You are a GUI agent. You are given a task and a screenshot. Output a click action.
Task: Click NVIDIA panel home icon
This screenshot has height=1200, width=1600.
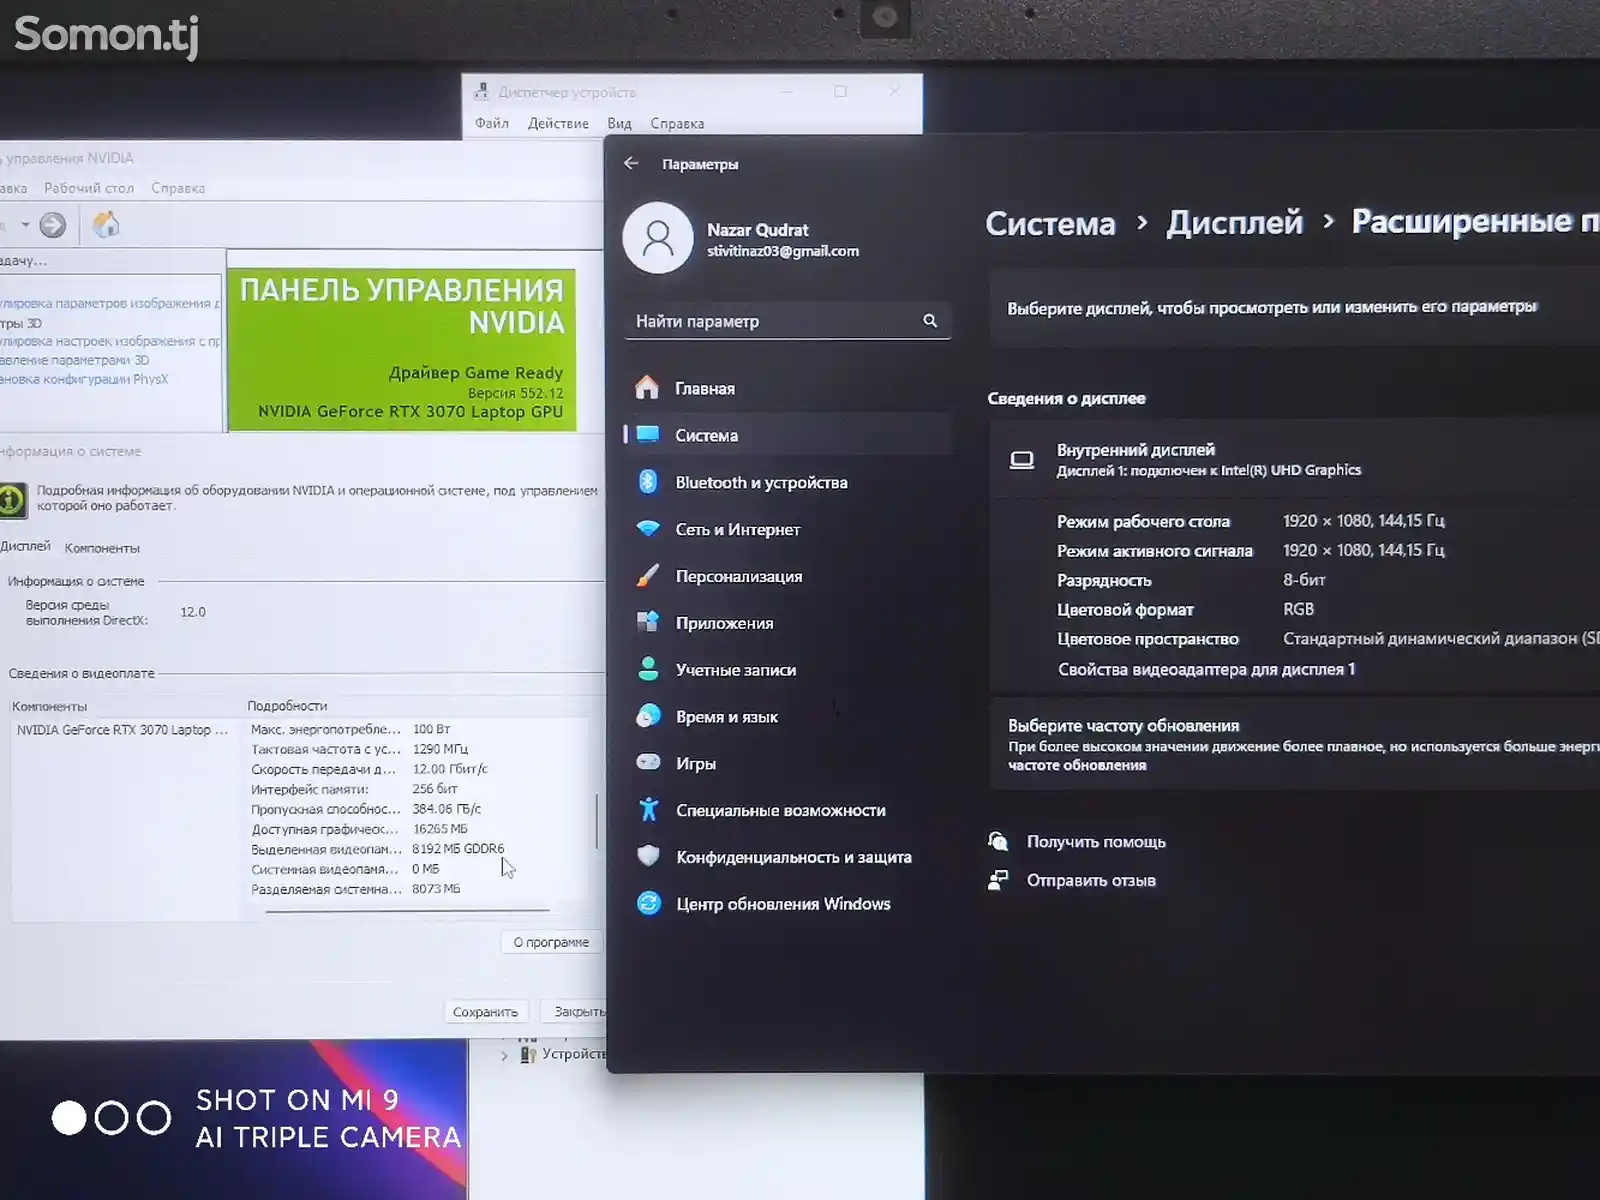click(106, 225)
